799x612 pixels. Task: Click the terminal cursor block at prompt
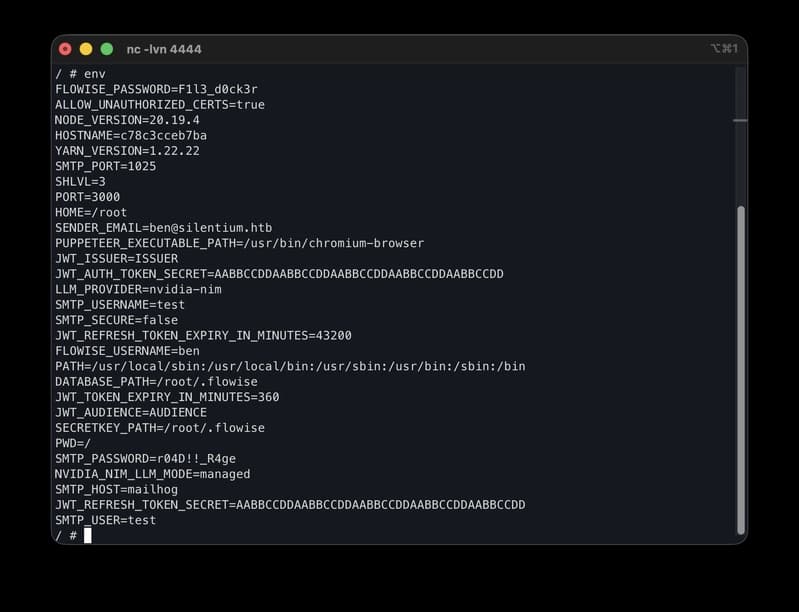(x=88, y=536)
